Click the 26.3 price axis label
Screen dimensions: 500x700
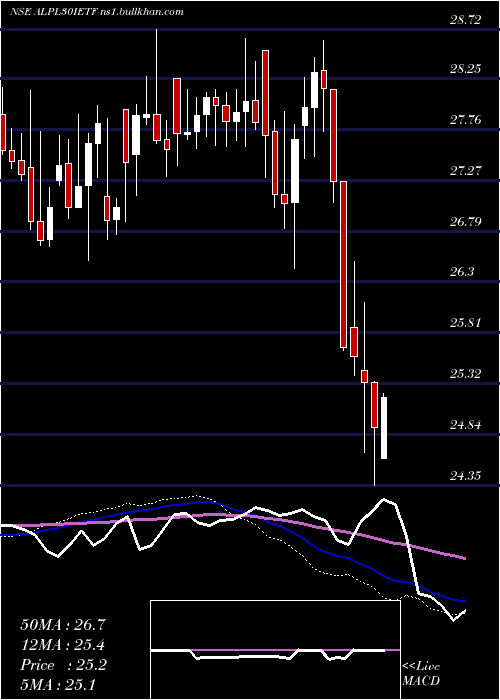(462, 272)
